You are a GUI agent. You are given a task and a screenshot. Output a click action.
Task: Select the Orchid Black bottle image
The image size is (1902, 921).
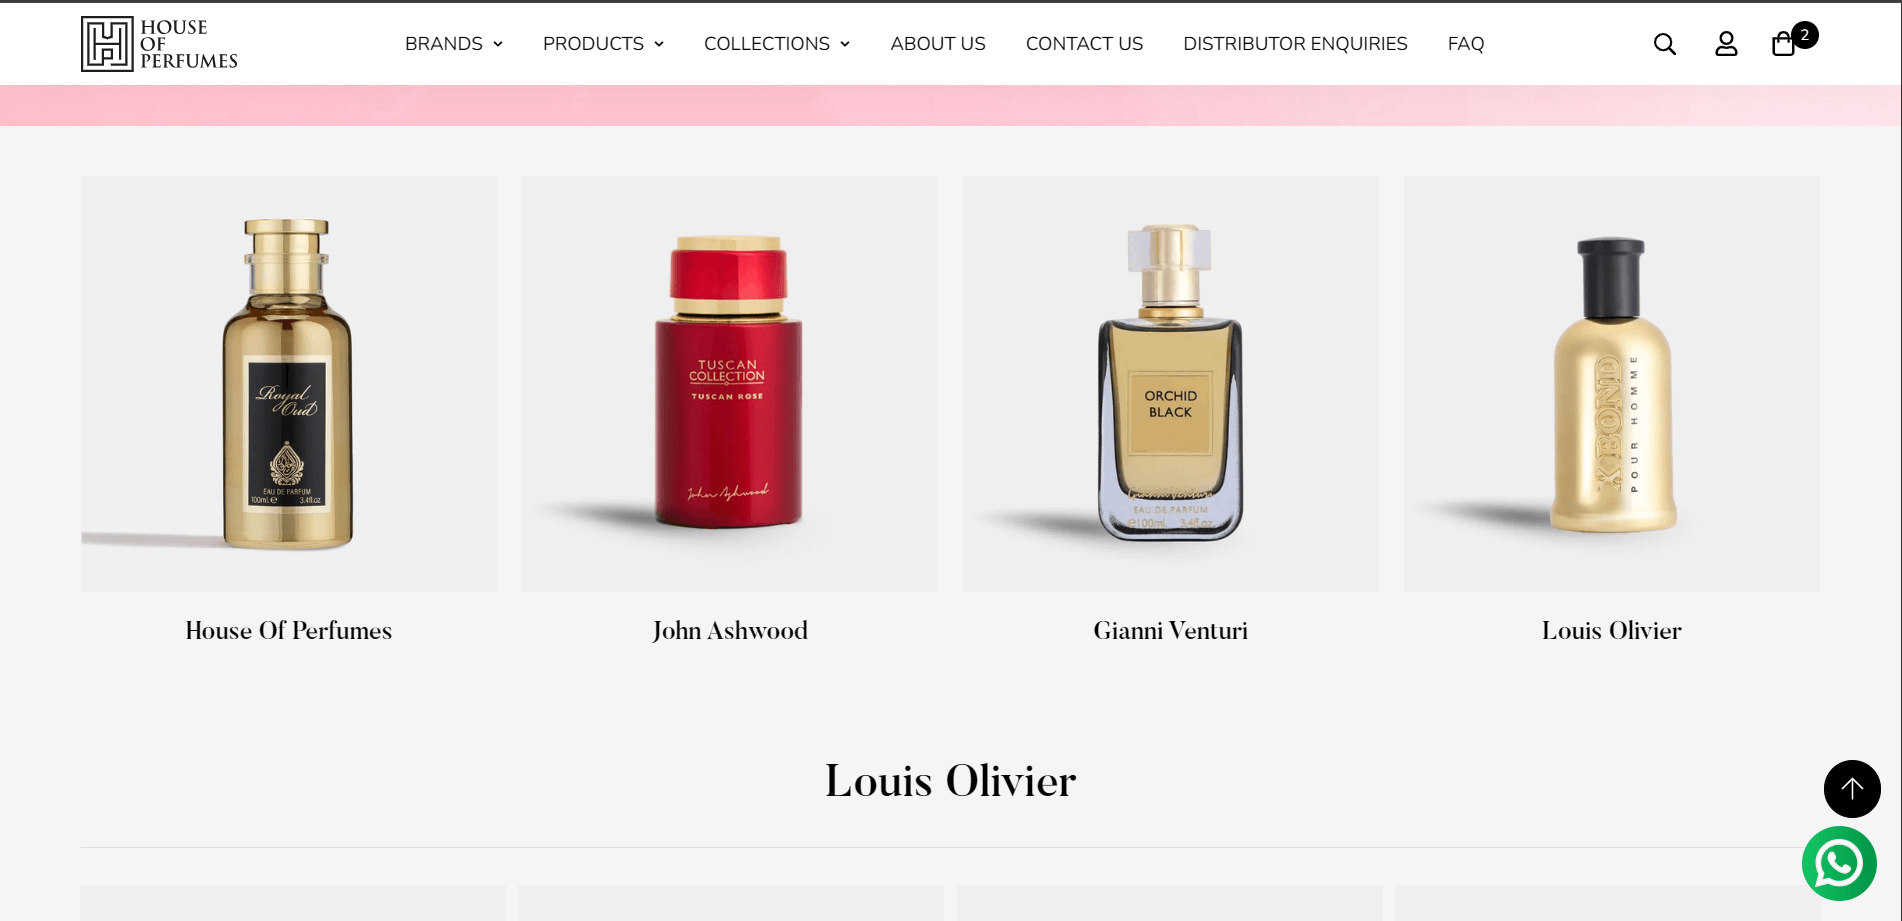pos(1171,384)
